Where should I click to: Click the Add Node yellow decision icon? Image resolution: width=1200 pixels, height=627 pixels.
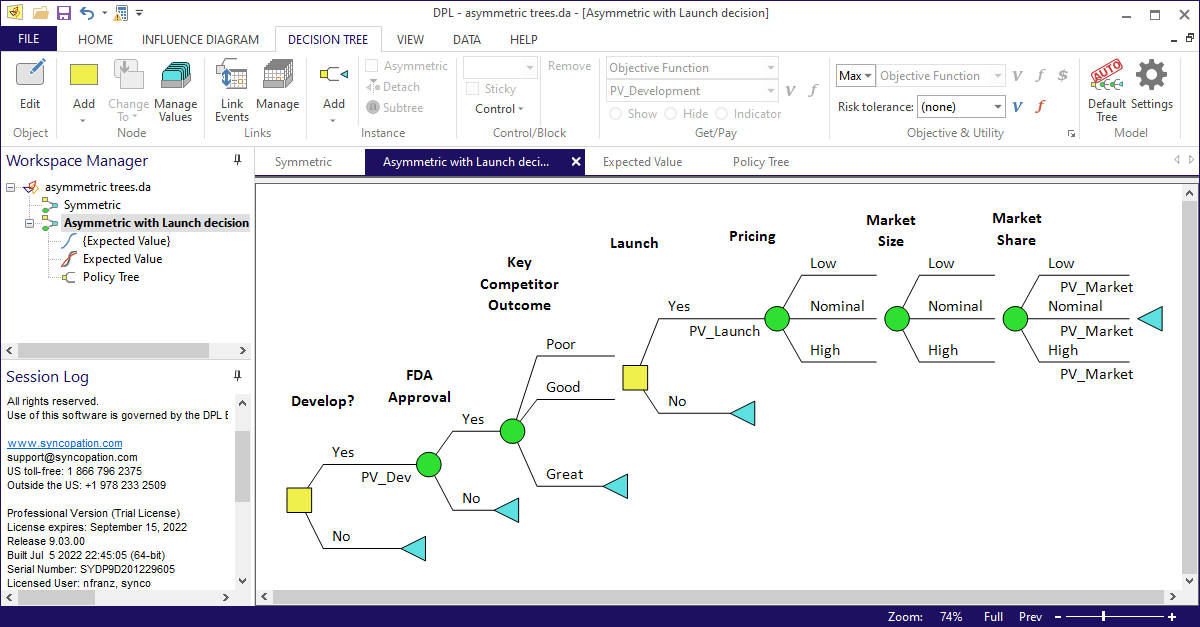pos(83,75)
